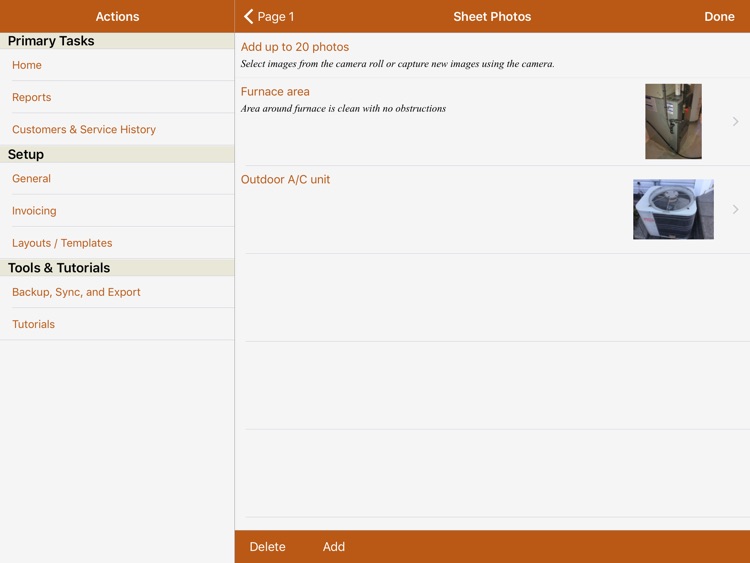Image resolution: width=750 pixels, height=563 pixels.
Task: Open Home in Primary Tasks
Action: (x=117, y=65)
